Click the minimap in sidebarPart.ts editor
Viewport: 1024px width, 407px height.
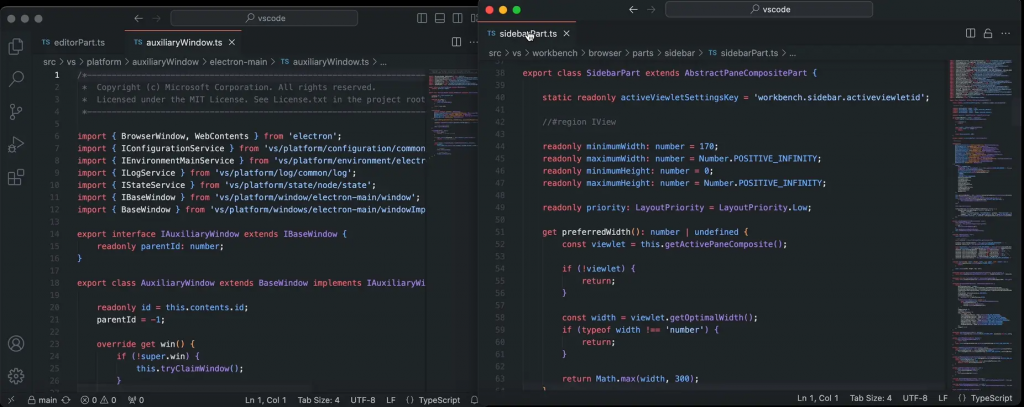point(980,225)
